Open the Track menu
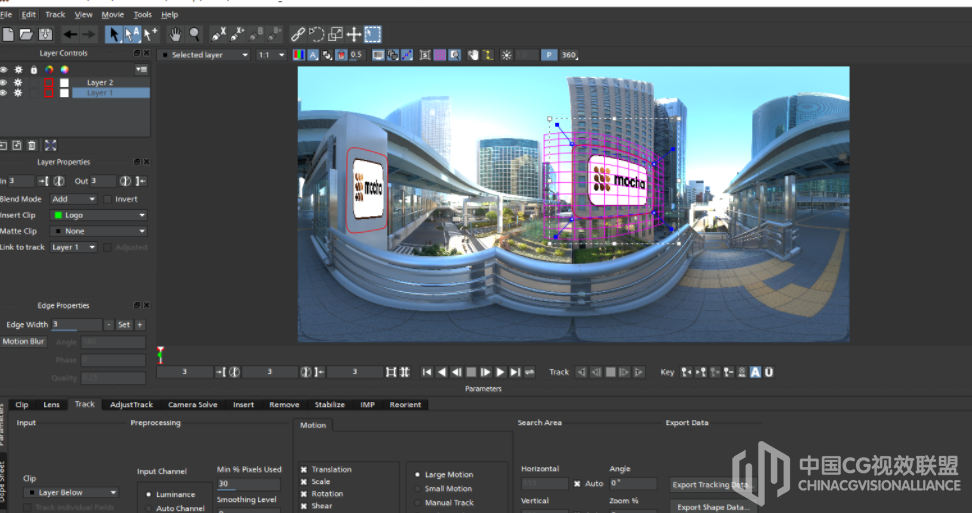The image size is (972, 513). click(55, 14)
